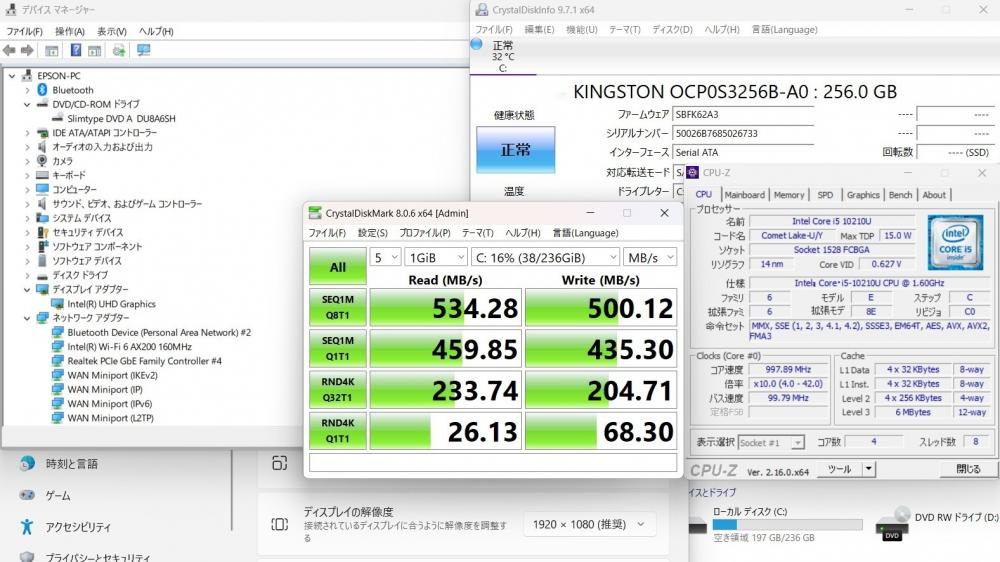Click the All button in CrystalDiskMark
The image size is (1000, 562).
(x=337, y=267)
